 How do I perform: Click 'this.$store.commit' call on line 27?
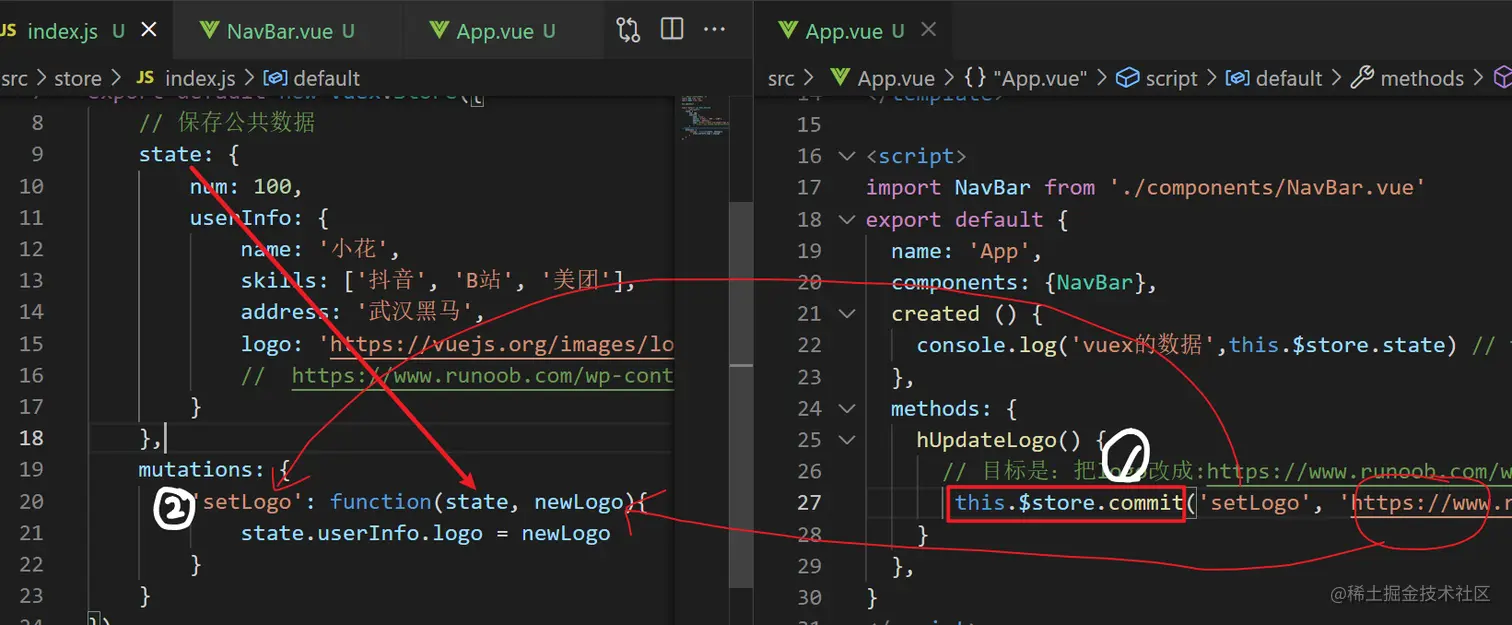[1068, 502]
